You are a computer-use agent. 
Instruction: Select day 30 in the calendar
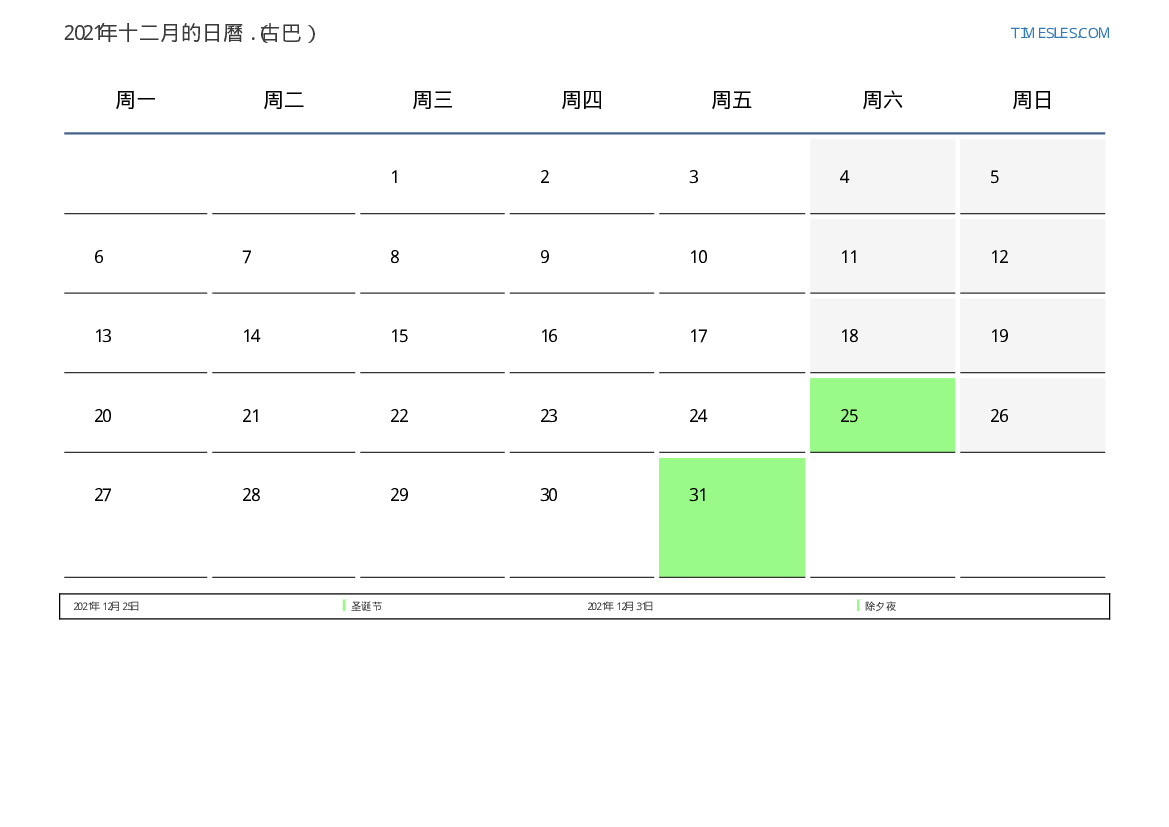(x=582, y=518)
